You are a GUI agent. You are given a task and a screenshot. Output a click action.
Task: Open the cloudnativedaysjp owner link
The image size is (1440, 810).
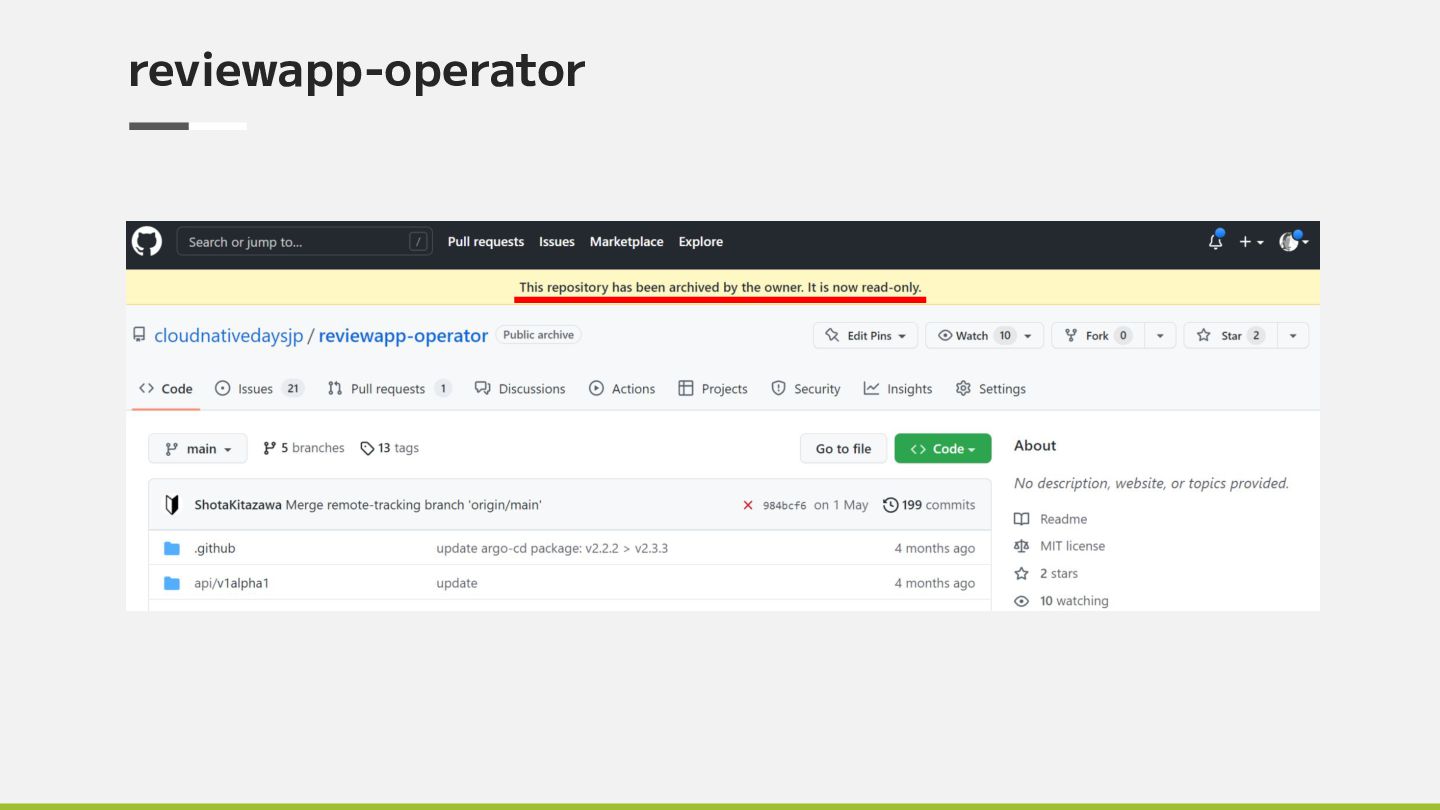point(228,336)
